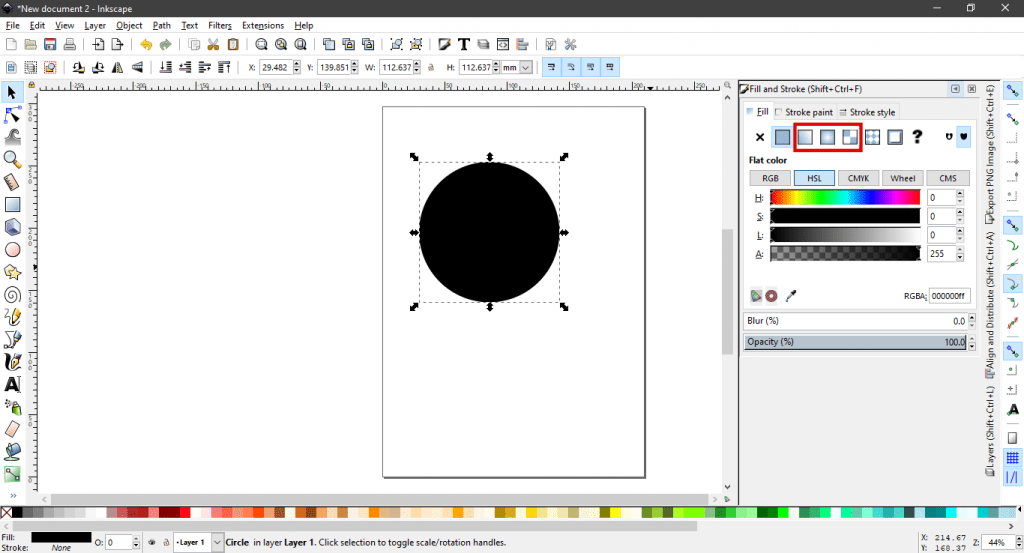This screenshot has height=553, width=1024.
Task: Click the CMYK color mode button
Action: (x=858, y=178)
